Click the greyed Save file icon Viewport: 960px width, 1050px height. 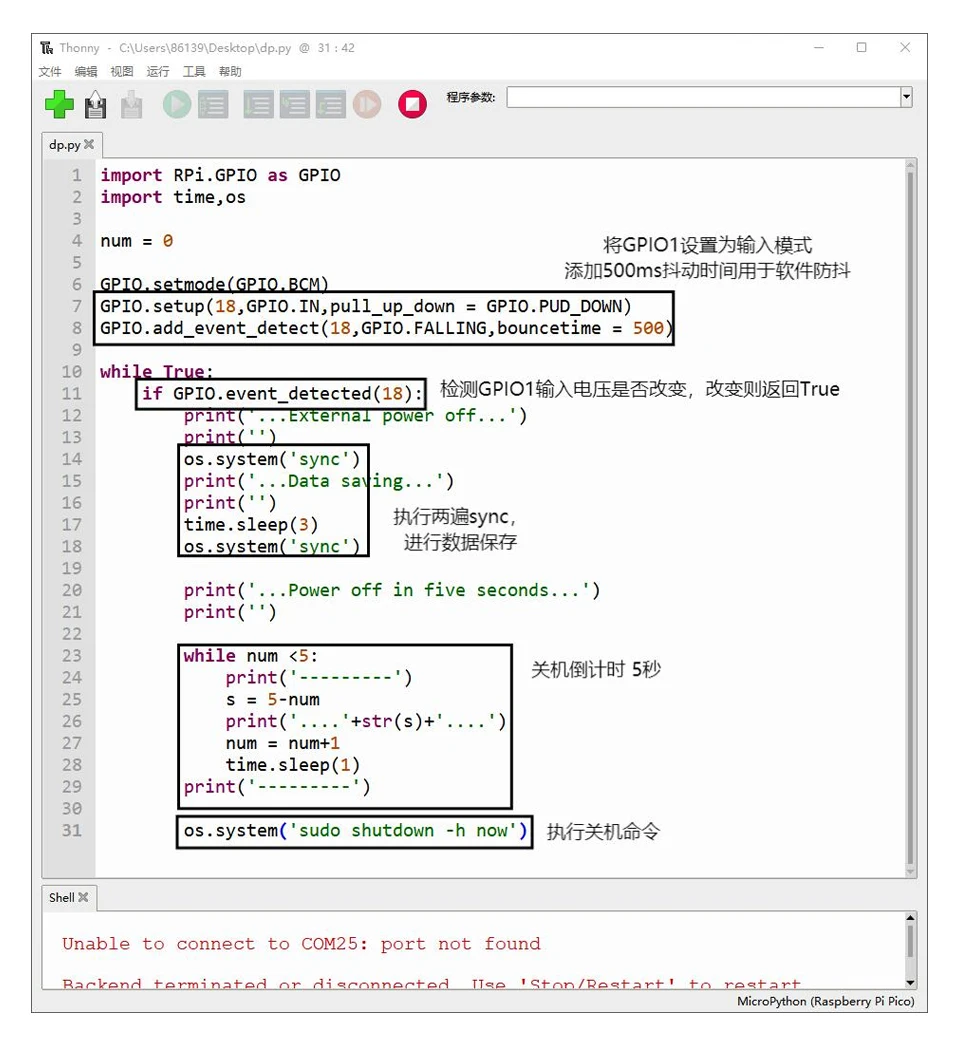pyautogui.click(x=132, y=104)
